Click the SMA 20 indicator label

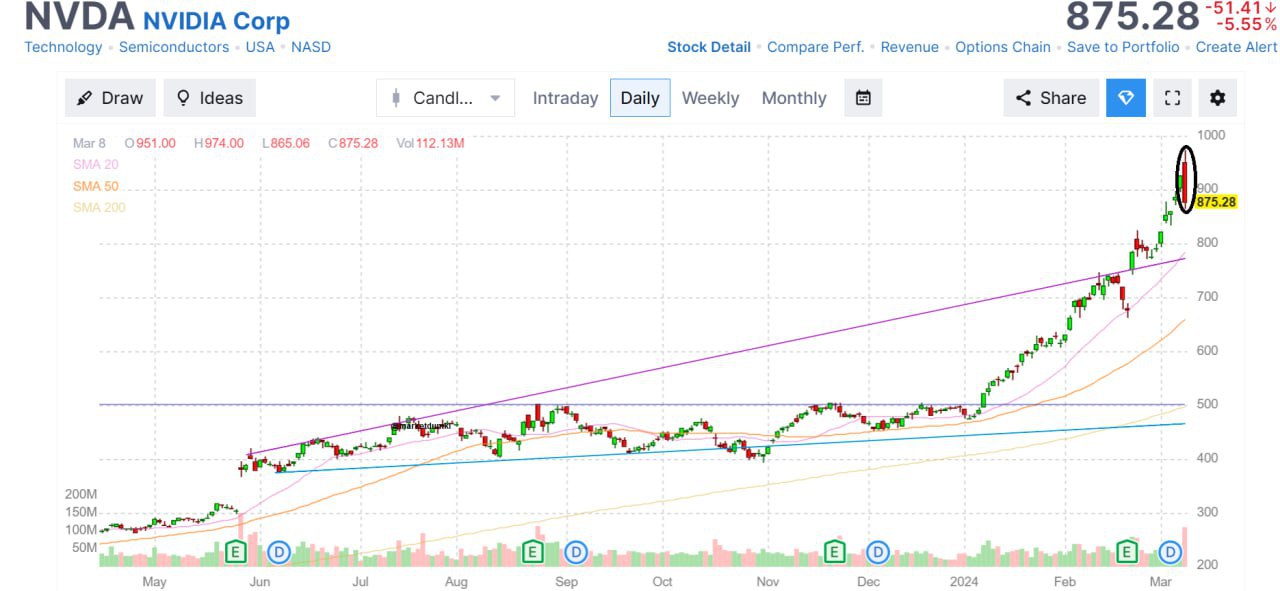[x=95, y=164]
